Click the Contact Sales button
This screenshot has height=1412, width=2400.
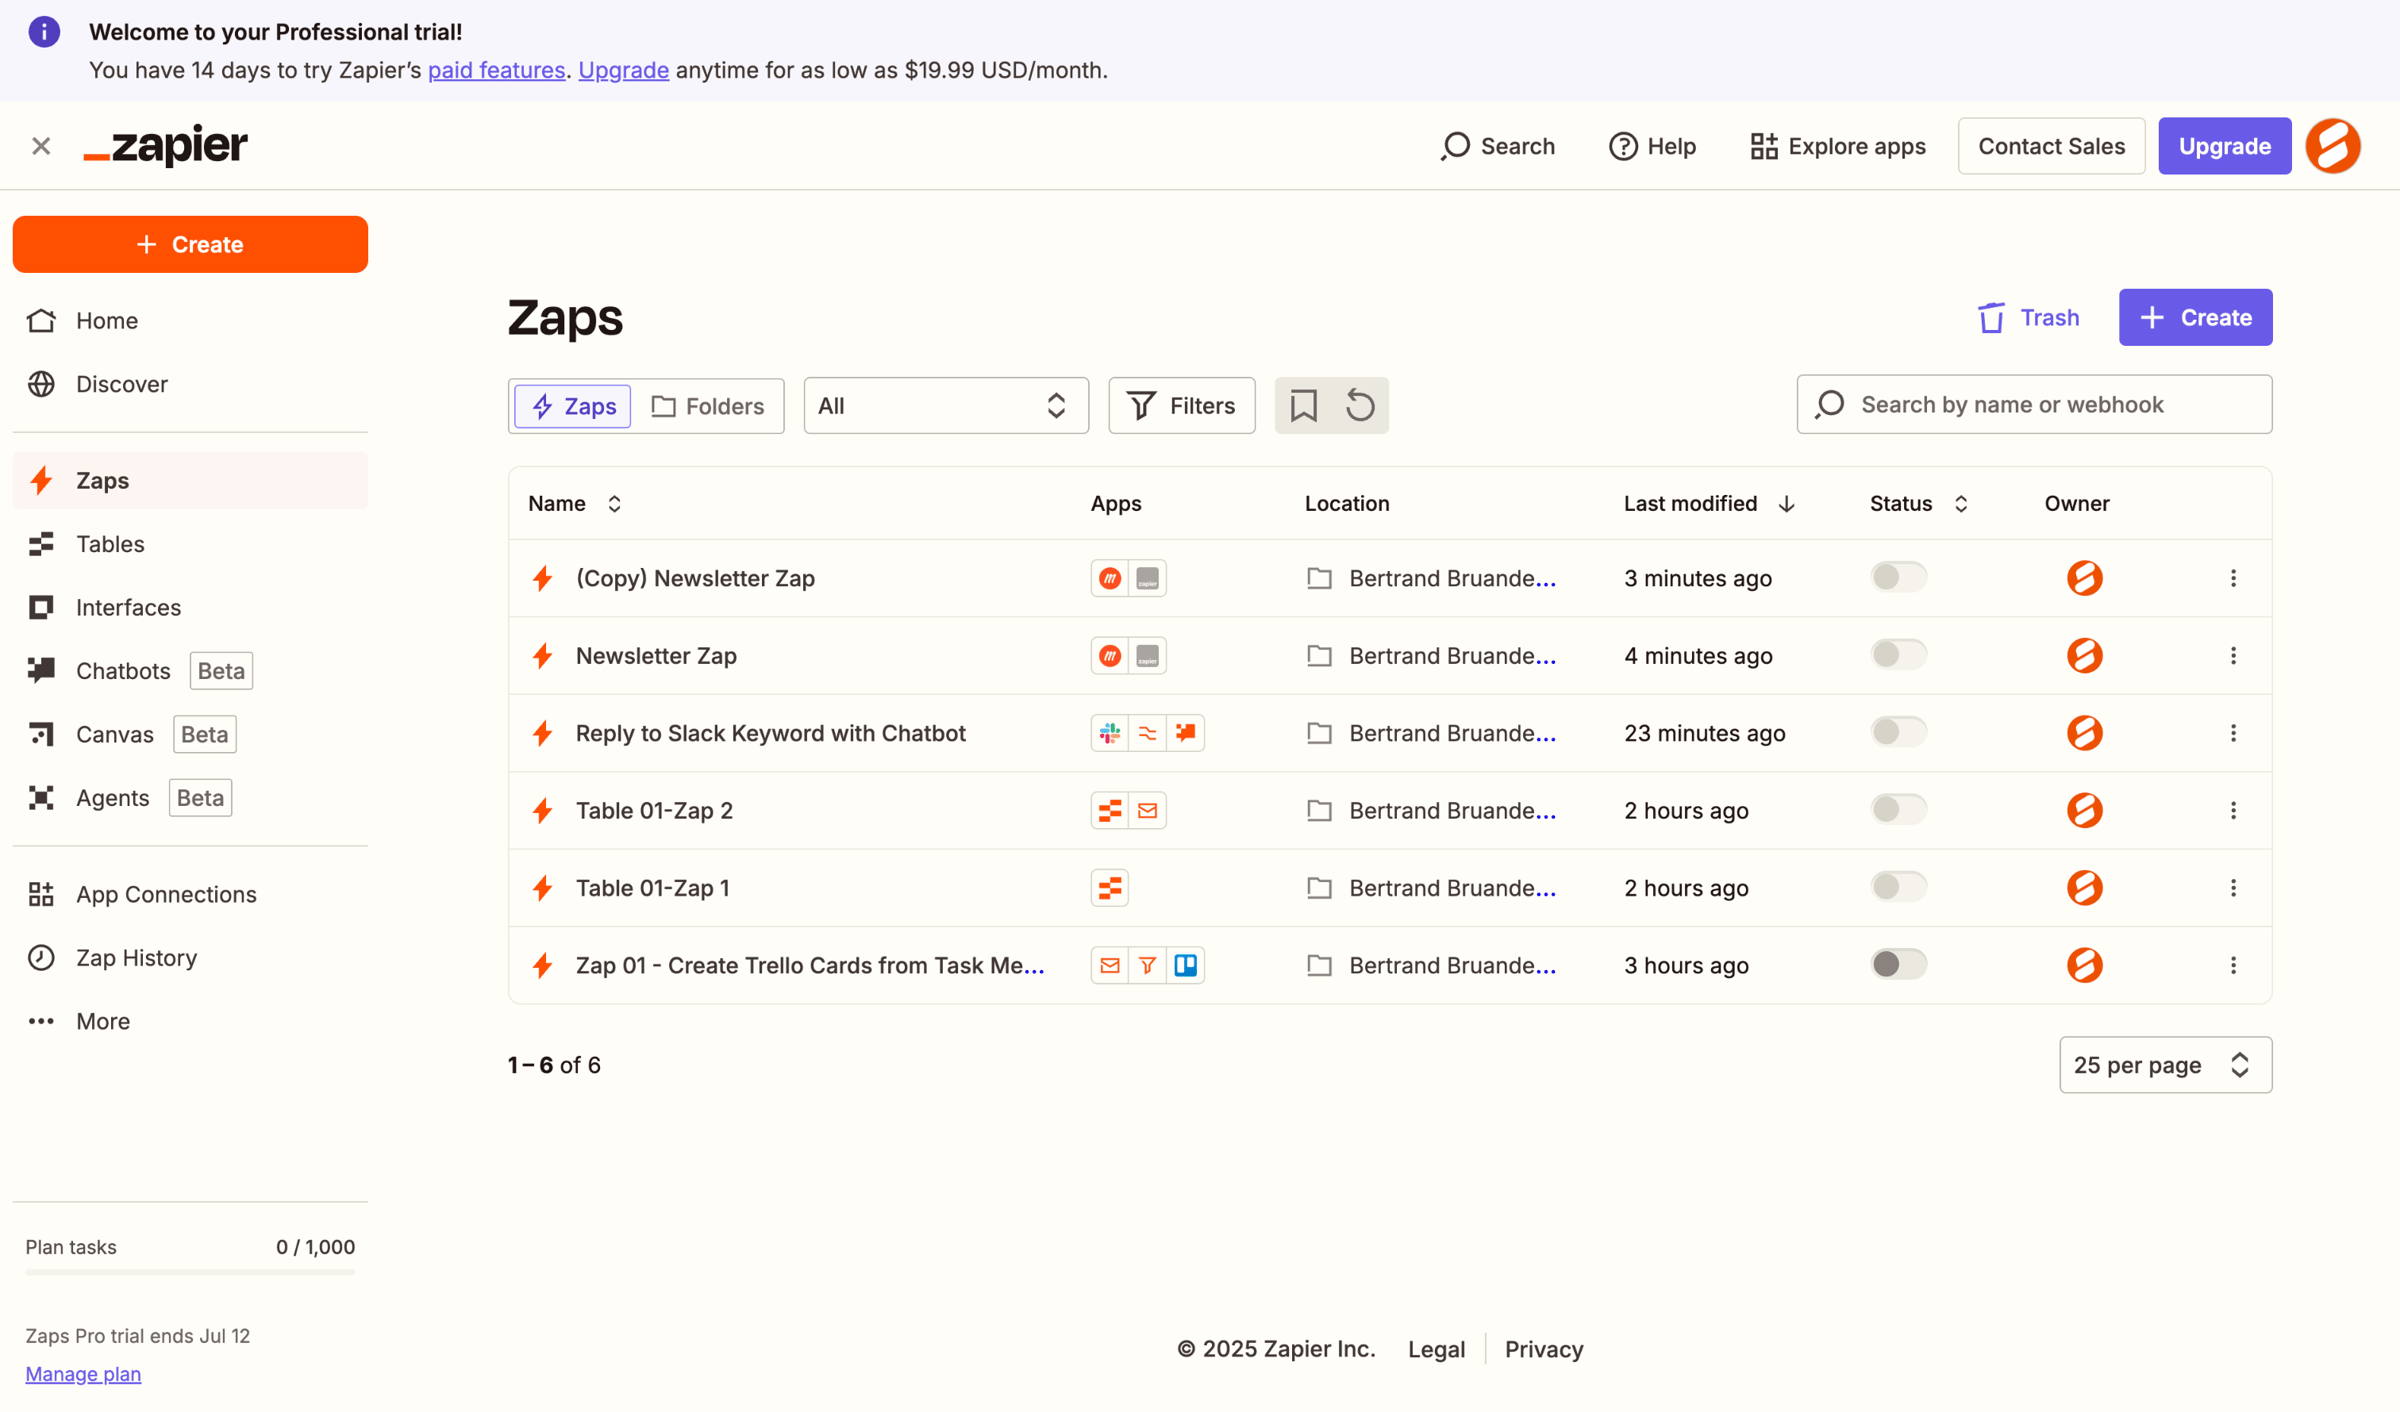point(2051,146)
